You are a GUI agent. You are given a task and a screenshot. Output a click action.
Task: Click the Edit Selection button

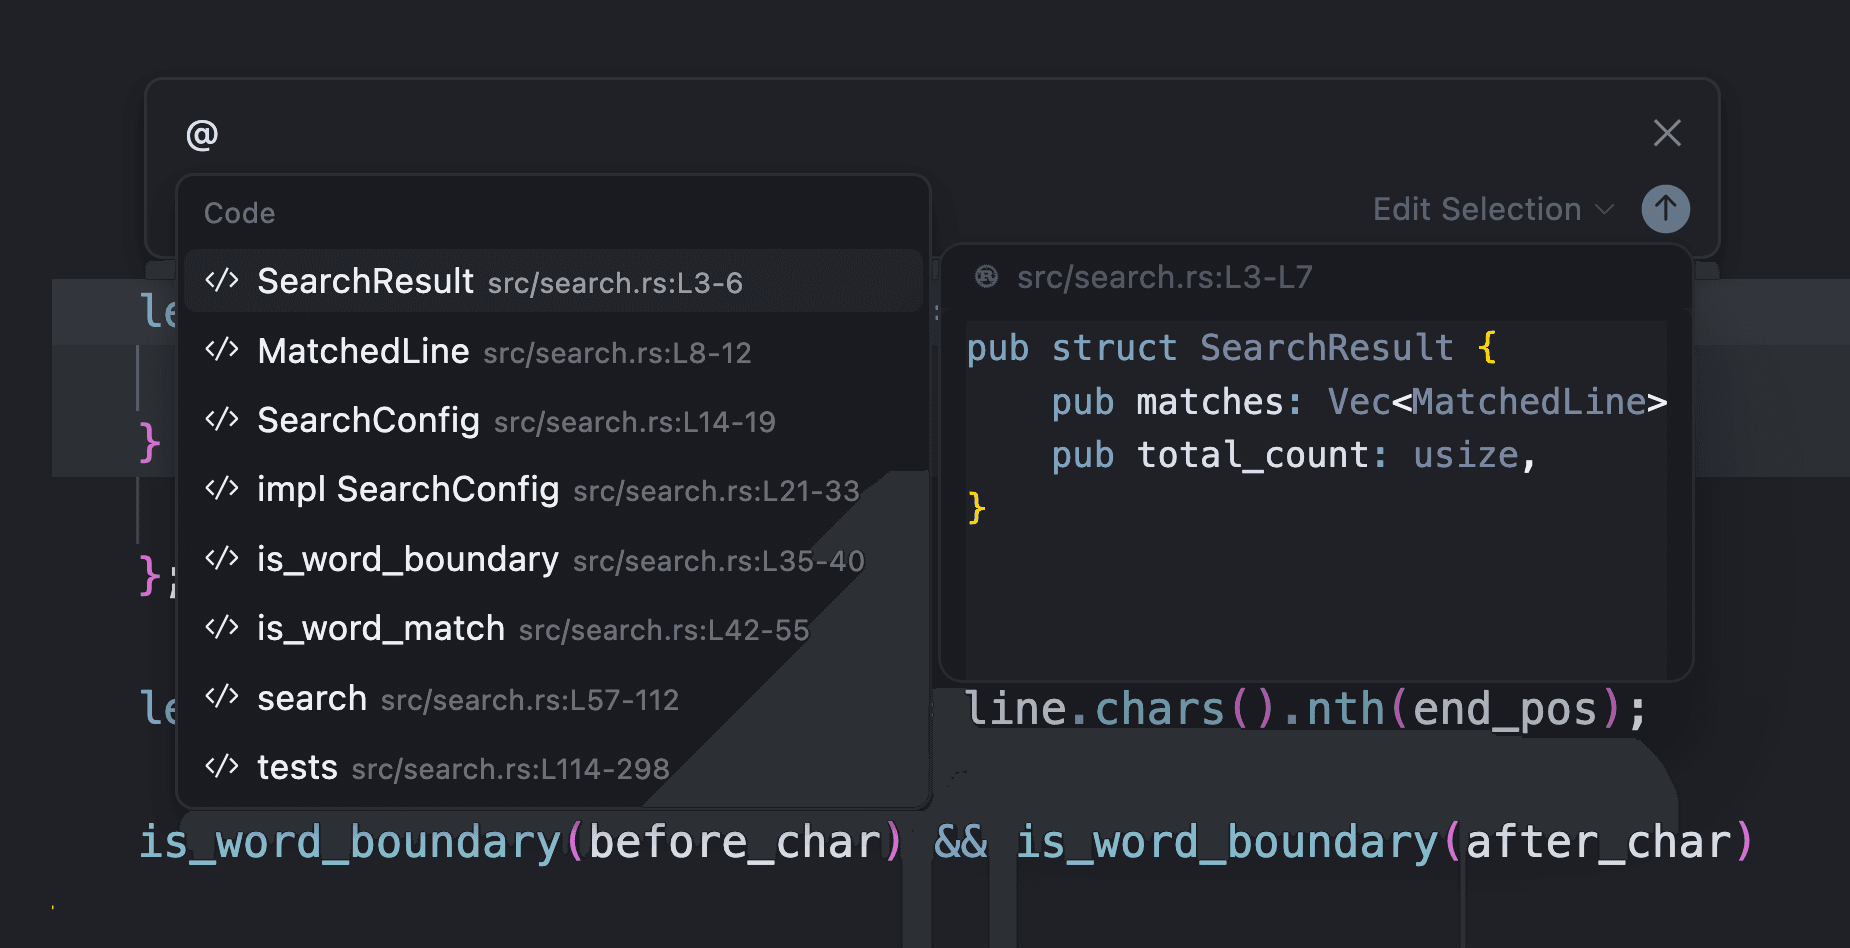1477,209
